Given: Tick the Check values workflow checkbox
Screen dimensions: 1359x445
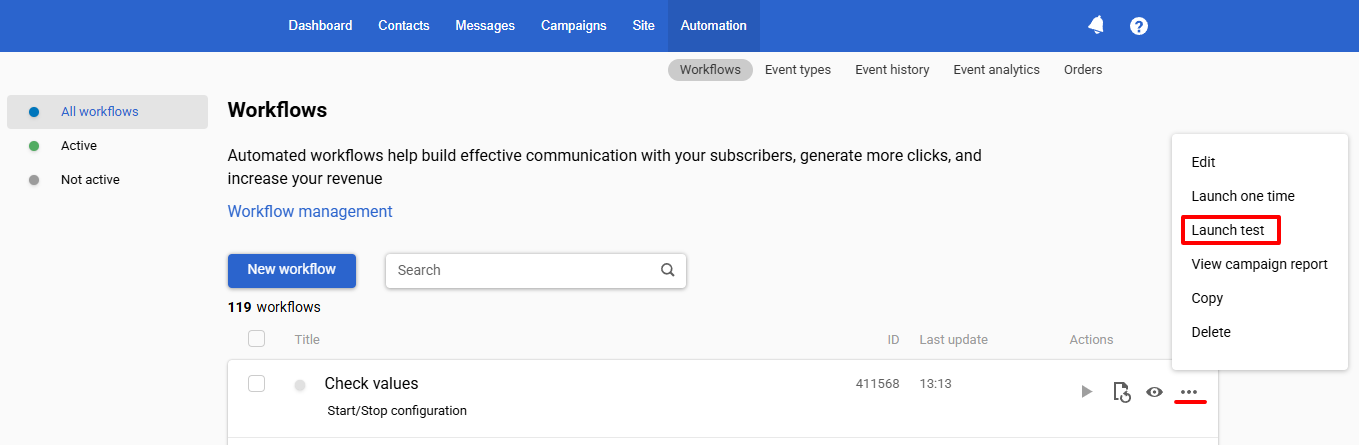Looking at the screenshot, I should (256, 383).
